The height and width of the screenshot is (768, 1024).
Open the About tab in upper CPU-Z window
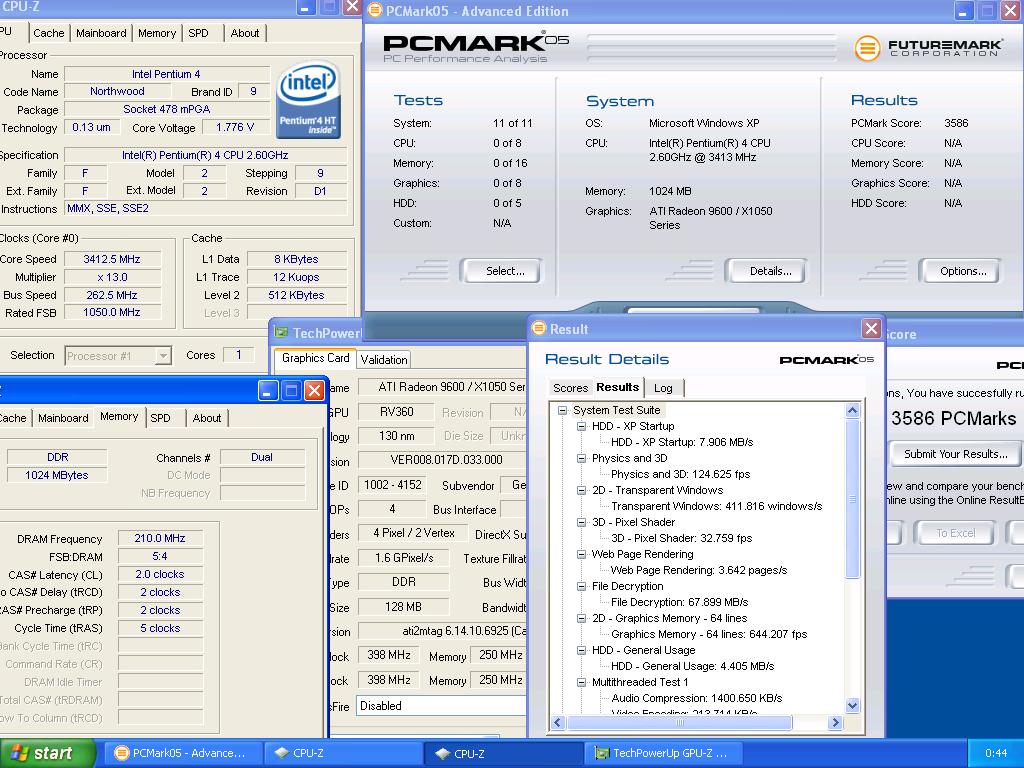tap(245, 33)
